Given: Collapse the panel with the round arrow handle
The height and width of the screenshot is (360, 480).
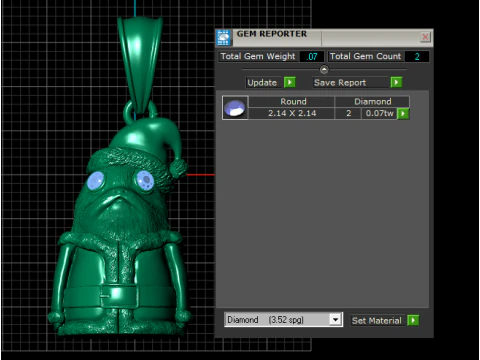Looking at the screenshot, I should [324, 69].
